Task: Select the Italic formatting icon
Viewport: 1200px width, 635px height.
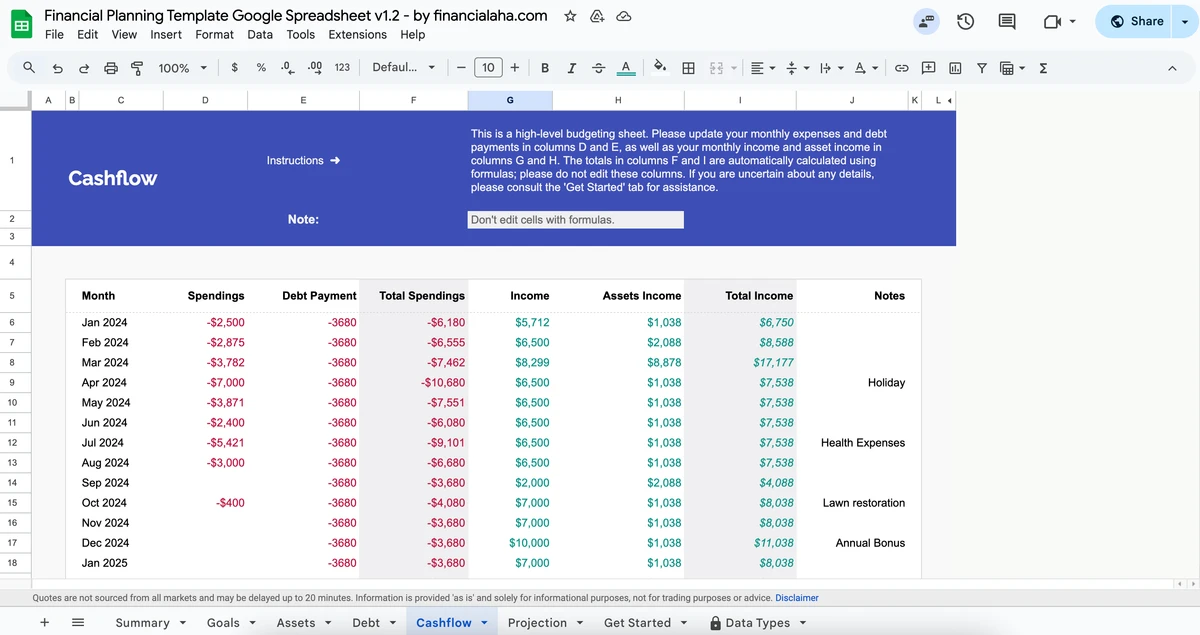Action: (x=571, y=67)
